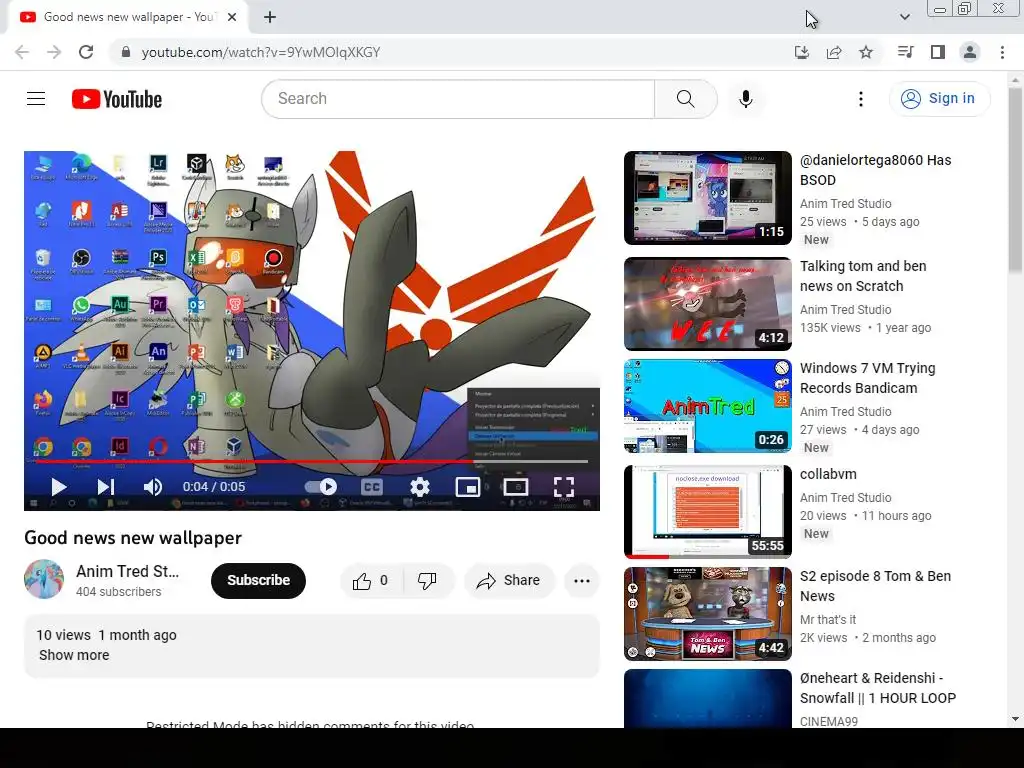1024x768 pixels.
Task: Enable miniplayer mode
Action: (x=468, y=487)
